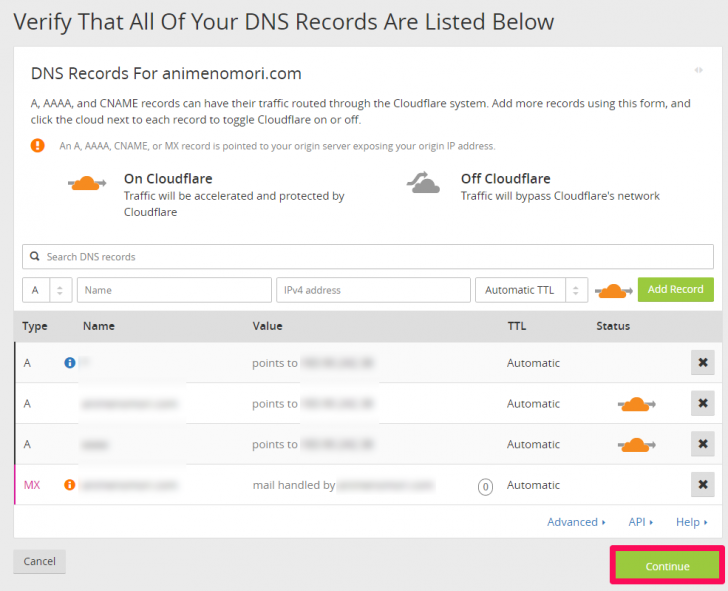Click 'points to' in the first A record
Viewport: 728px width, 591px height.
[275, 363]
